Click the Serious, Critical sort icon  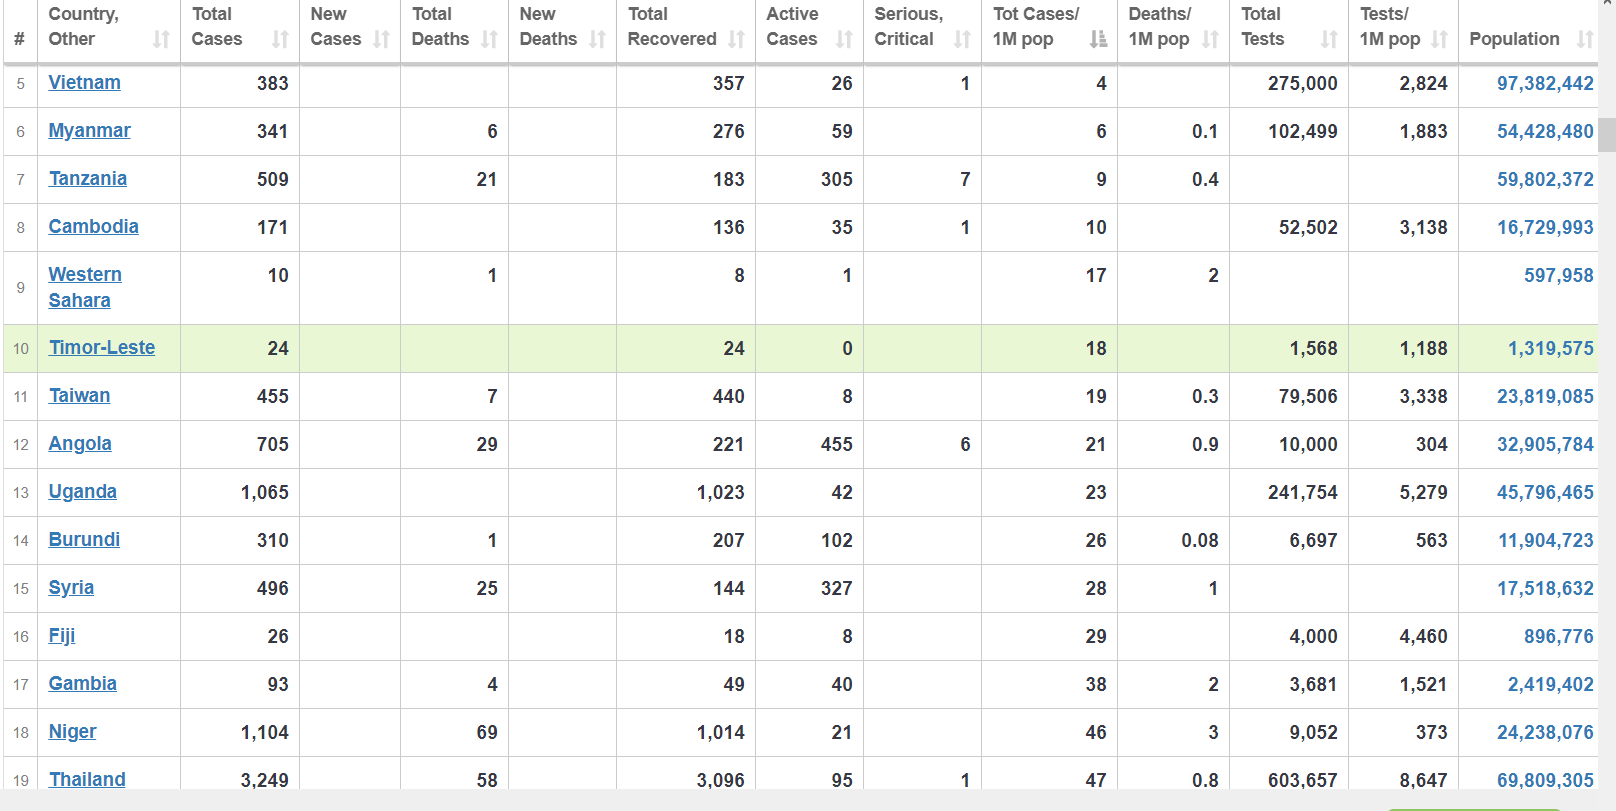(x=962, y=39)
